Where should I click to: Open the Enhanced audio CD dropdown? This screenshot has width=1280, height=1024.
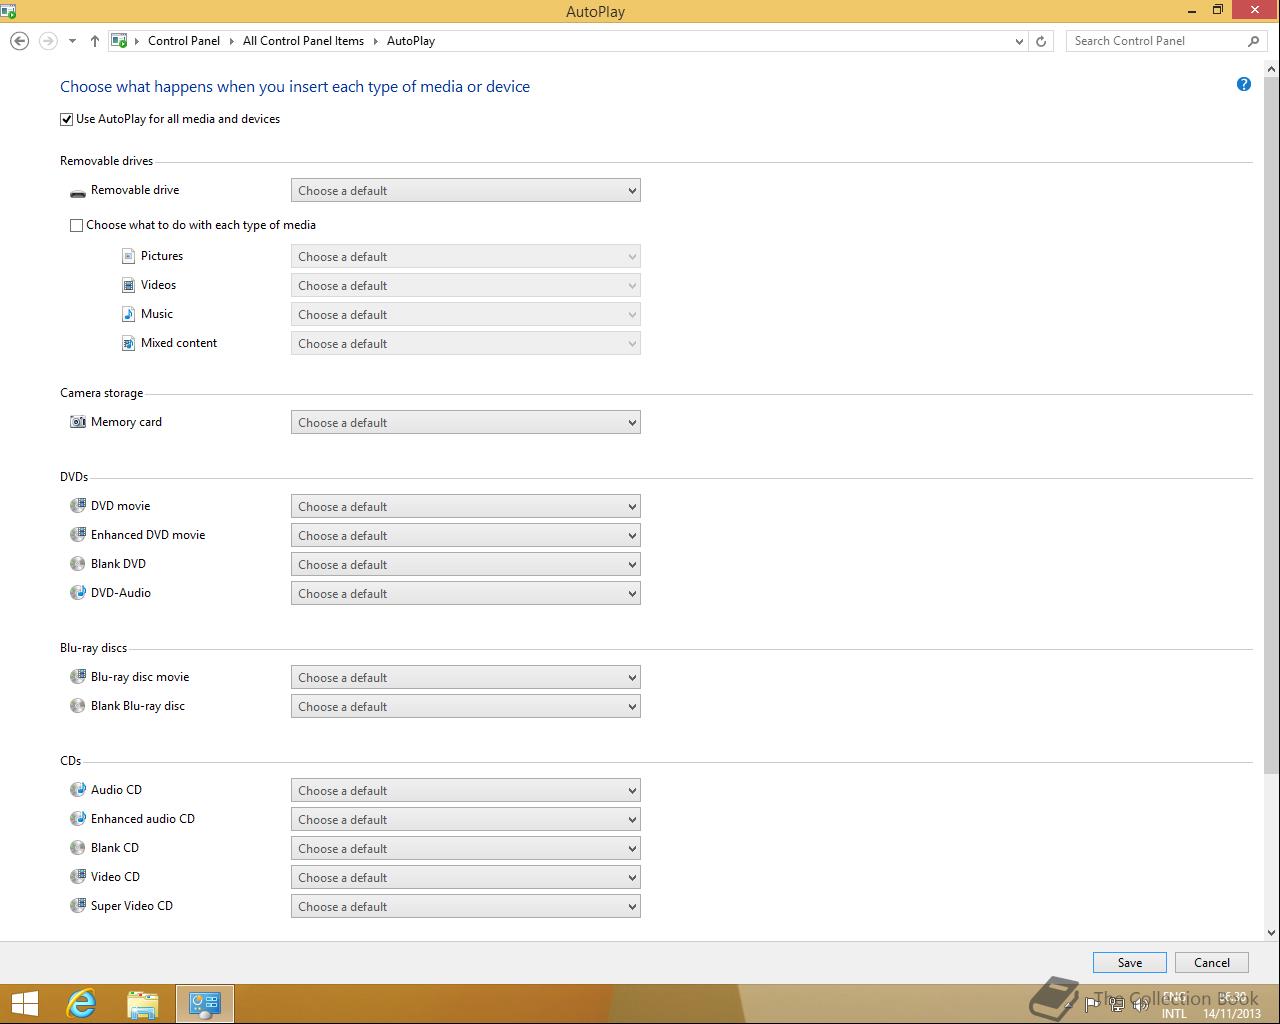(x=466, y=820)
